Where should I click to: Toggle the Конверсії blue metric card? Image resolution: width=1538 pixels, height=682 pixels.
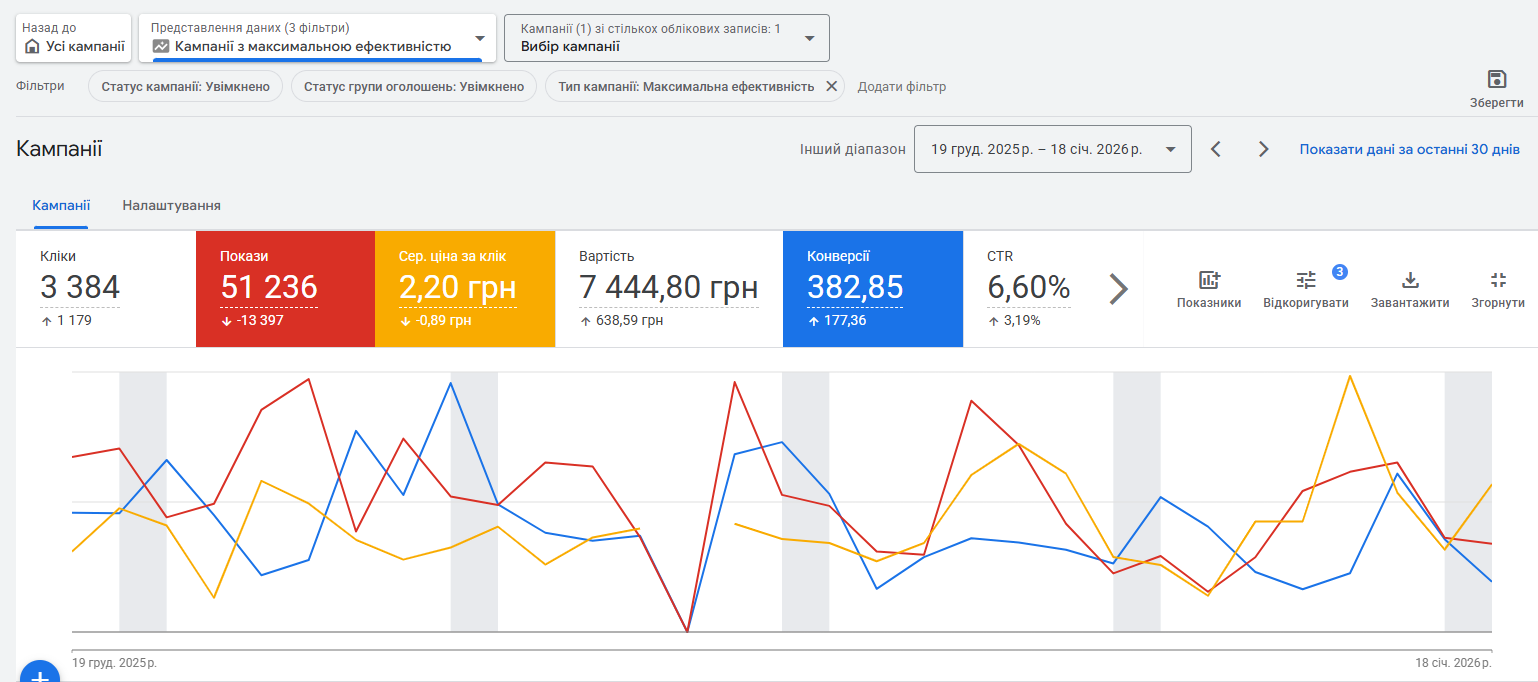click(x=872, y=289)
